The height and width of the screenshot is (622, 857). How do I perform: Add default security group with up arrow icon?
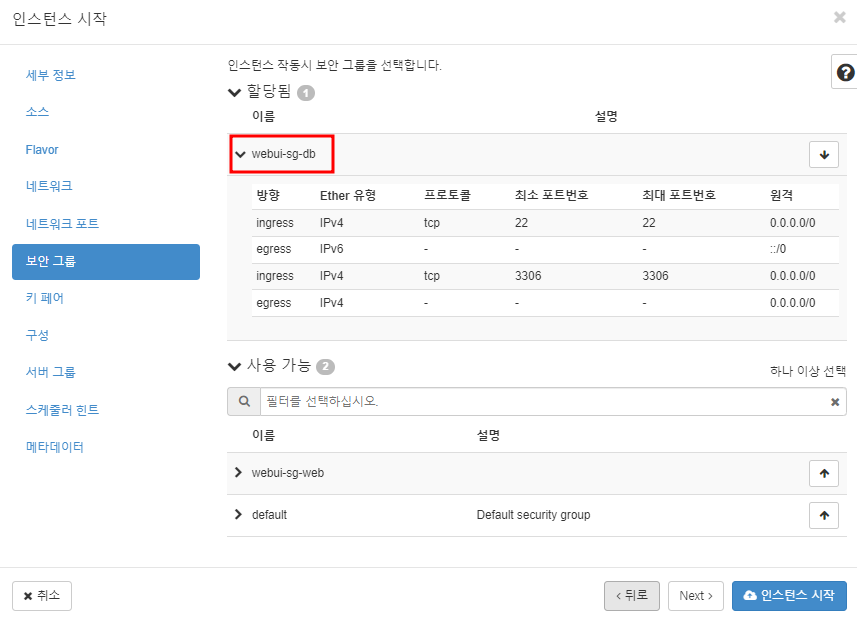click(x=824, y=515)
